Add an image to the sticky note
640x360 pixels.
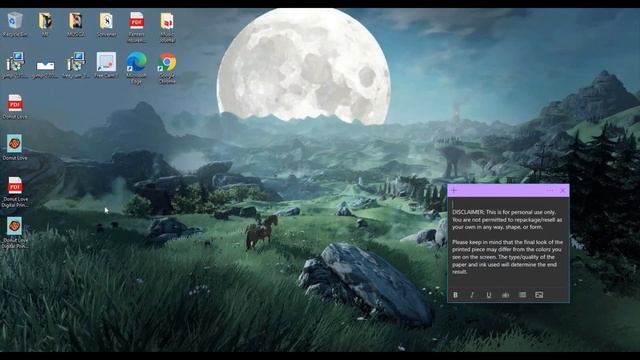539,295
